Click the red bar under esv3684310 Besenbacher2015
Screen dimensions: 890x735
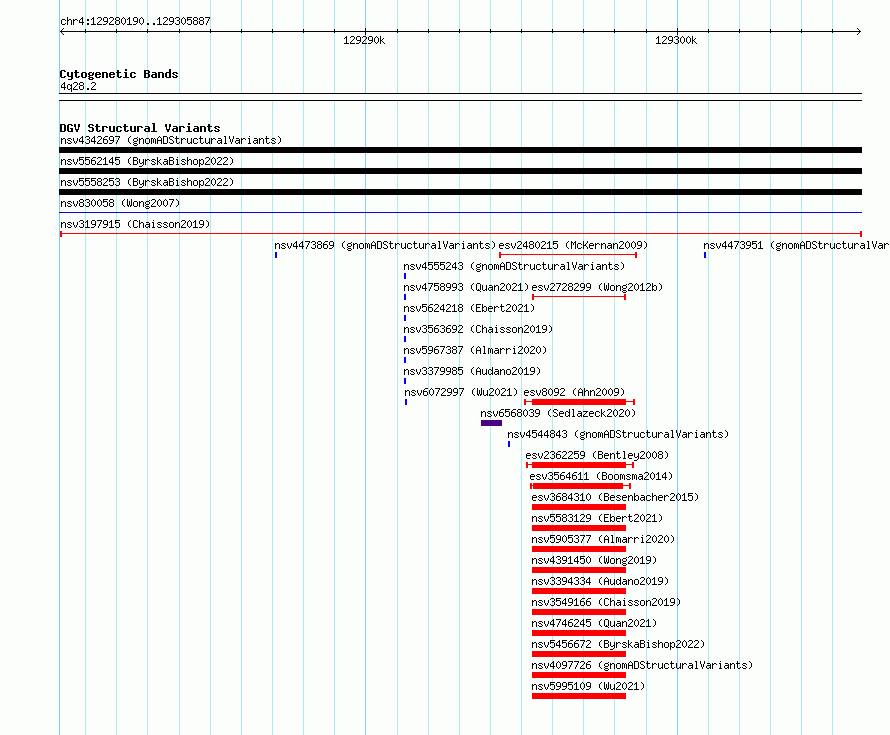pos(579,507)
